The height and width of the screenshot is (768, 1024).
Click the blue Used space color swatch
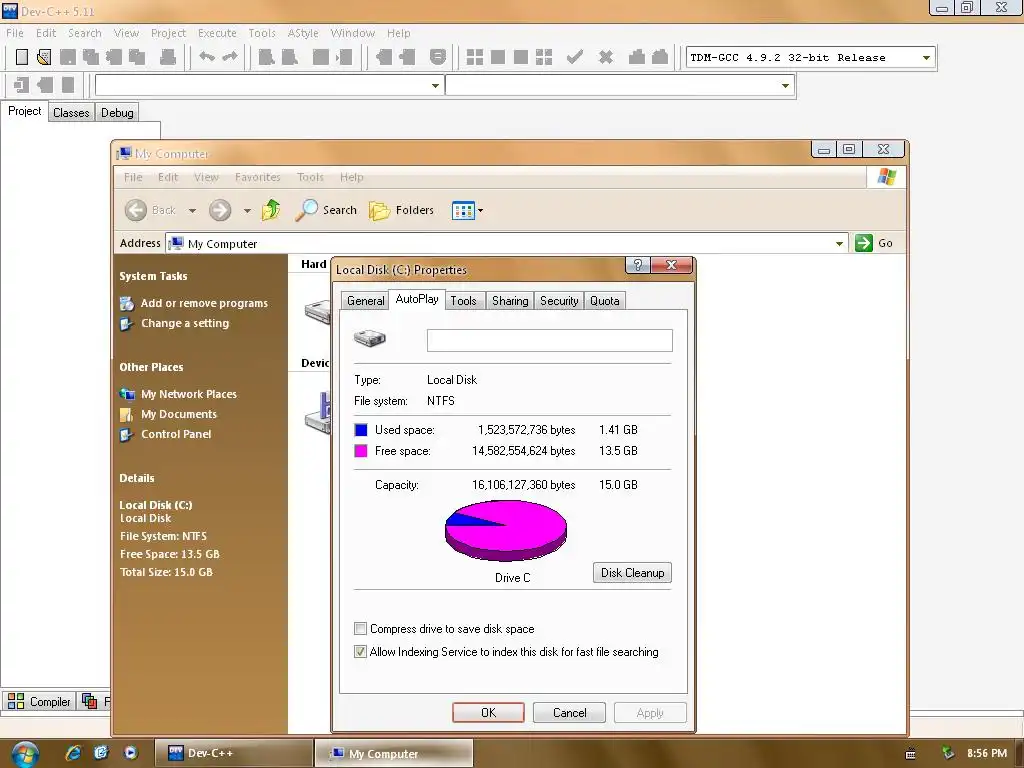tap(360, 430)
